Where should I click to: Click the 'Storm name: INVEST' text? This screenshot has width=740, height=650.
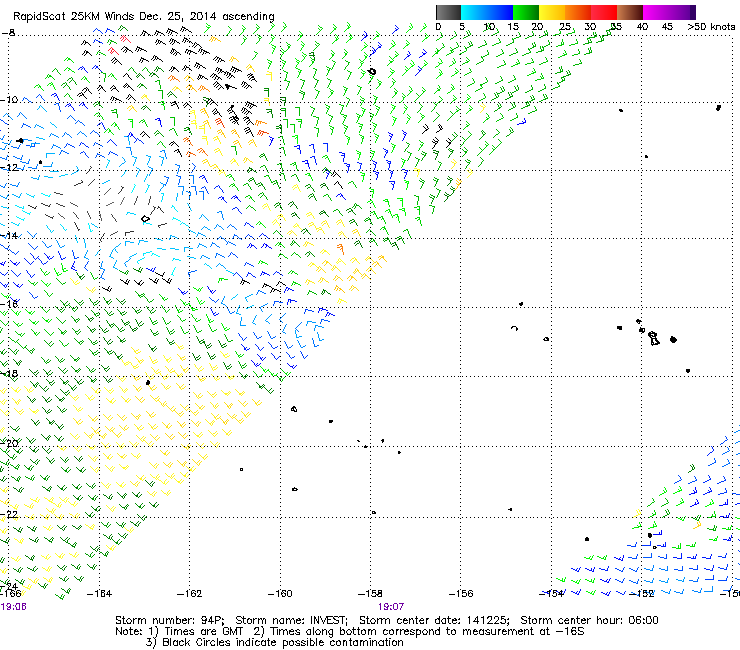click(x=291, y=620)
